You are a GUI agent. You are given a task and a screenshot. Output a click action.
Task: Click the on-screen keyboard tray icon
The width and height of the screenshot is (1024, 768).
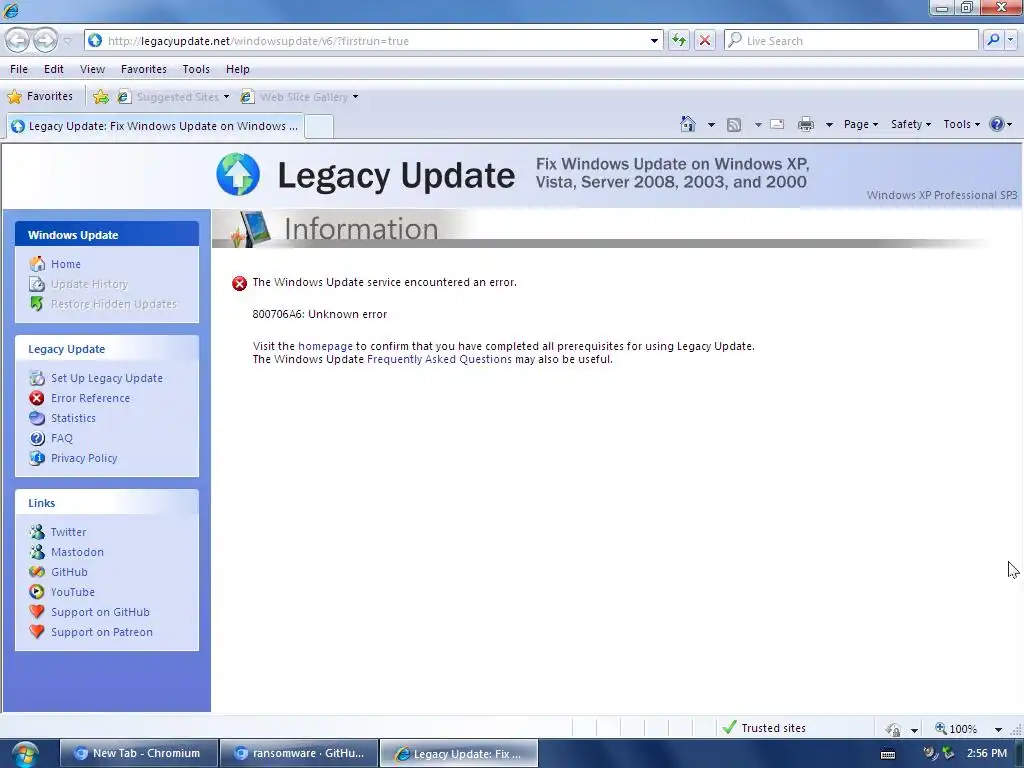888,754
